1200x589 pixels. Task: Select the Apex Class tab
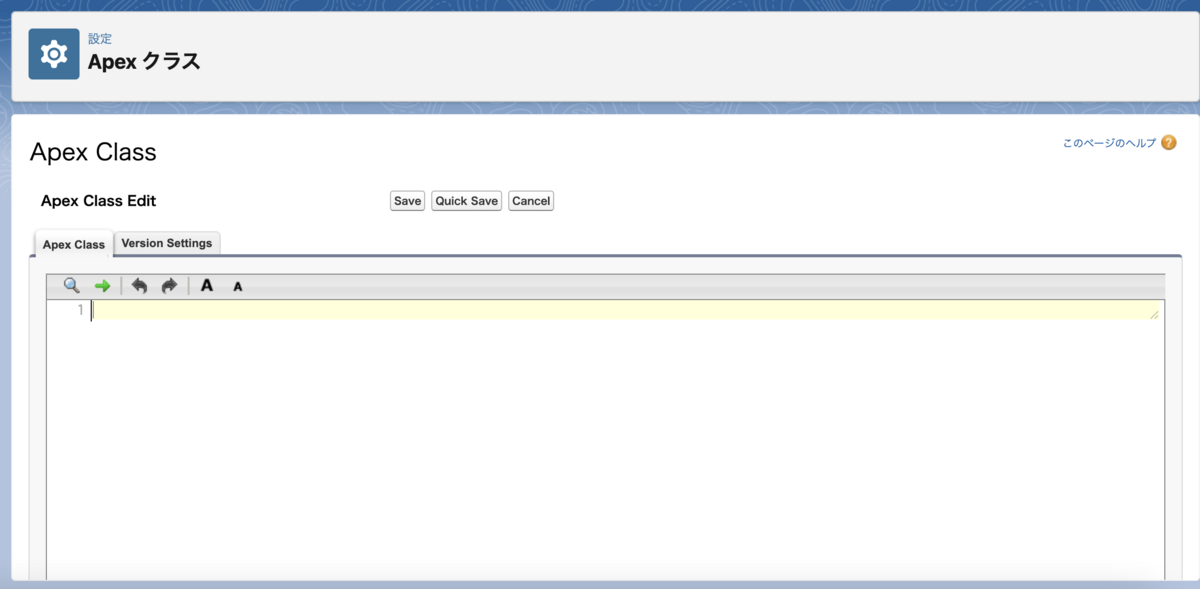[x=72, y=243]
